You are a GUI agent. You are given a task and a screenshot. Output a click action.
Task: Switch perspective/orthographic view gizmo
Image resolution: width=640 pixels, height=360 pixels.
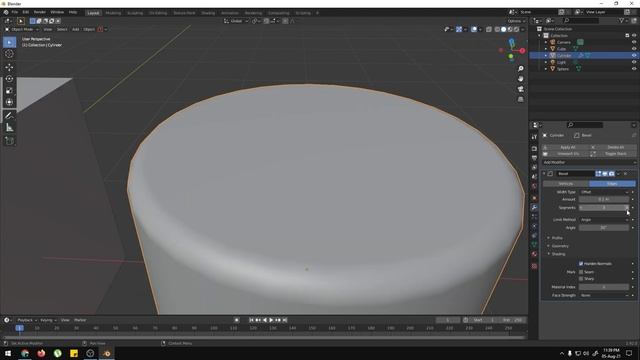[x=520, y=99]
